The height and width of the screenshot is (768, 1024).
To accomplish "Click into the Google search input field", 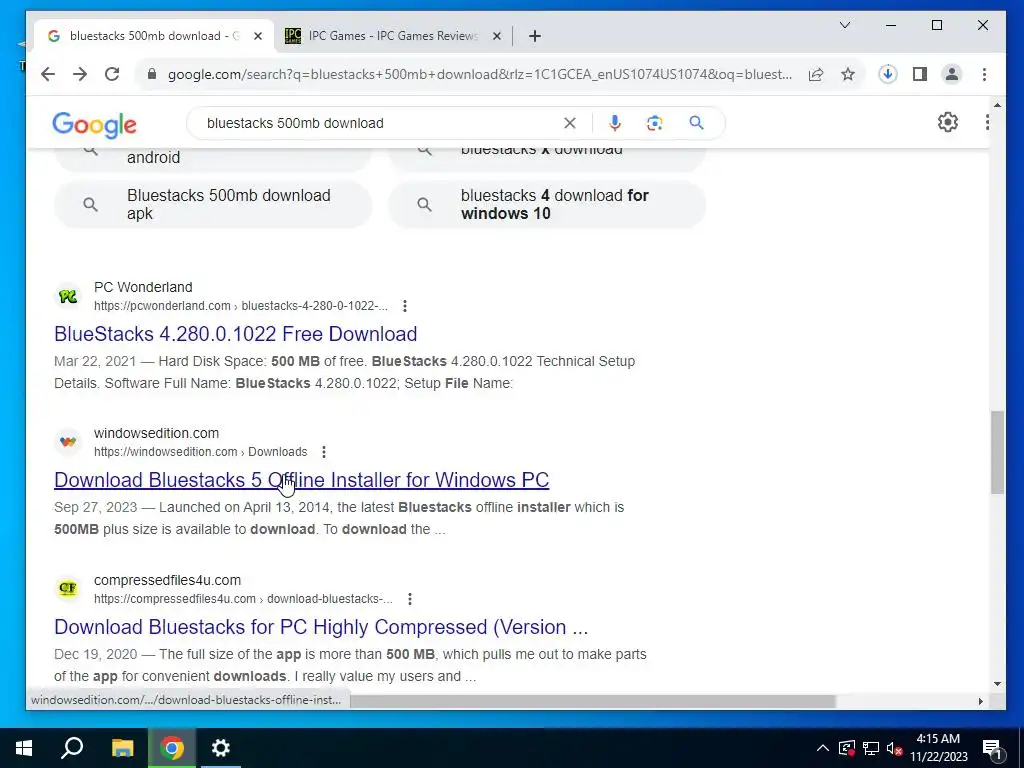I will (x=379, y=123).
